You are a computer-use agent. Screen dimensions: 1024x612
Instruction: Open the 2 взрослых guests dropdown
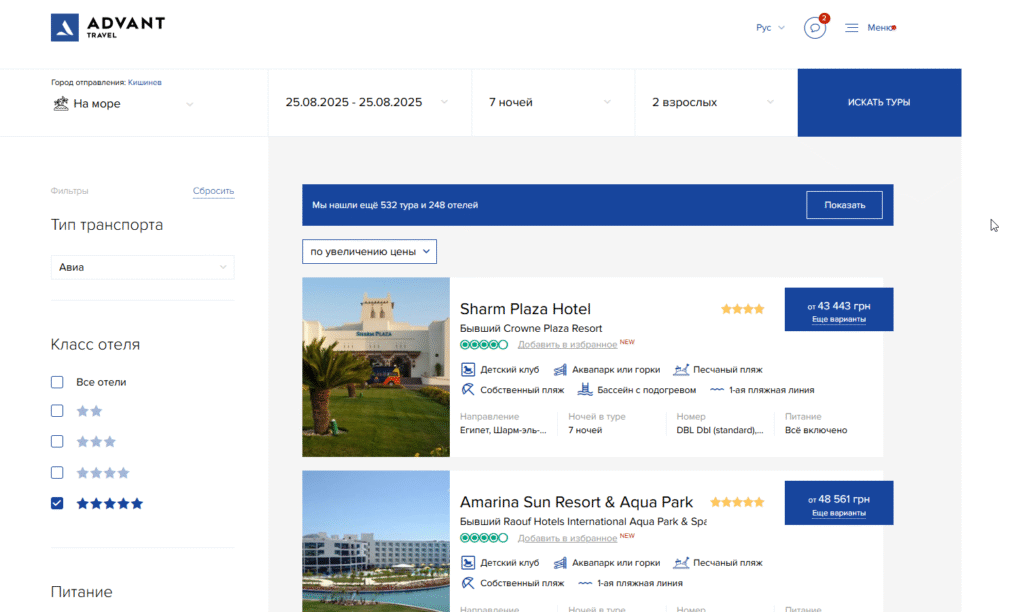pyautogui.click(x=716, y=103)
